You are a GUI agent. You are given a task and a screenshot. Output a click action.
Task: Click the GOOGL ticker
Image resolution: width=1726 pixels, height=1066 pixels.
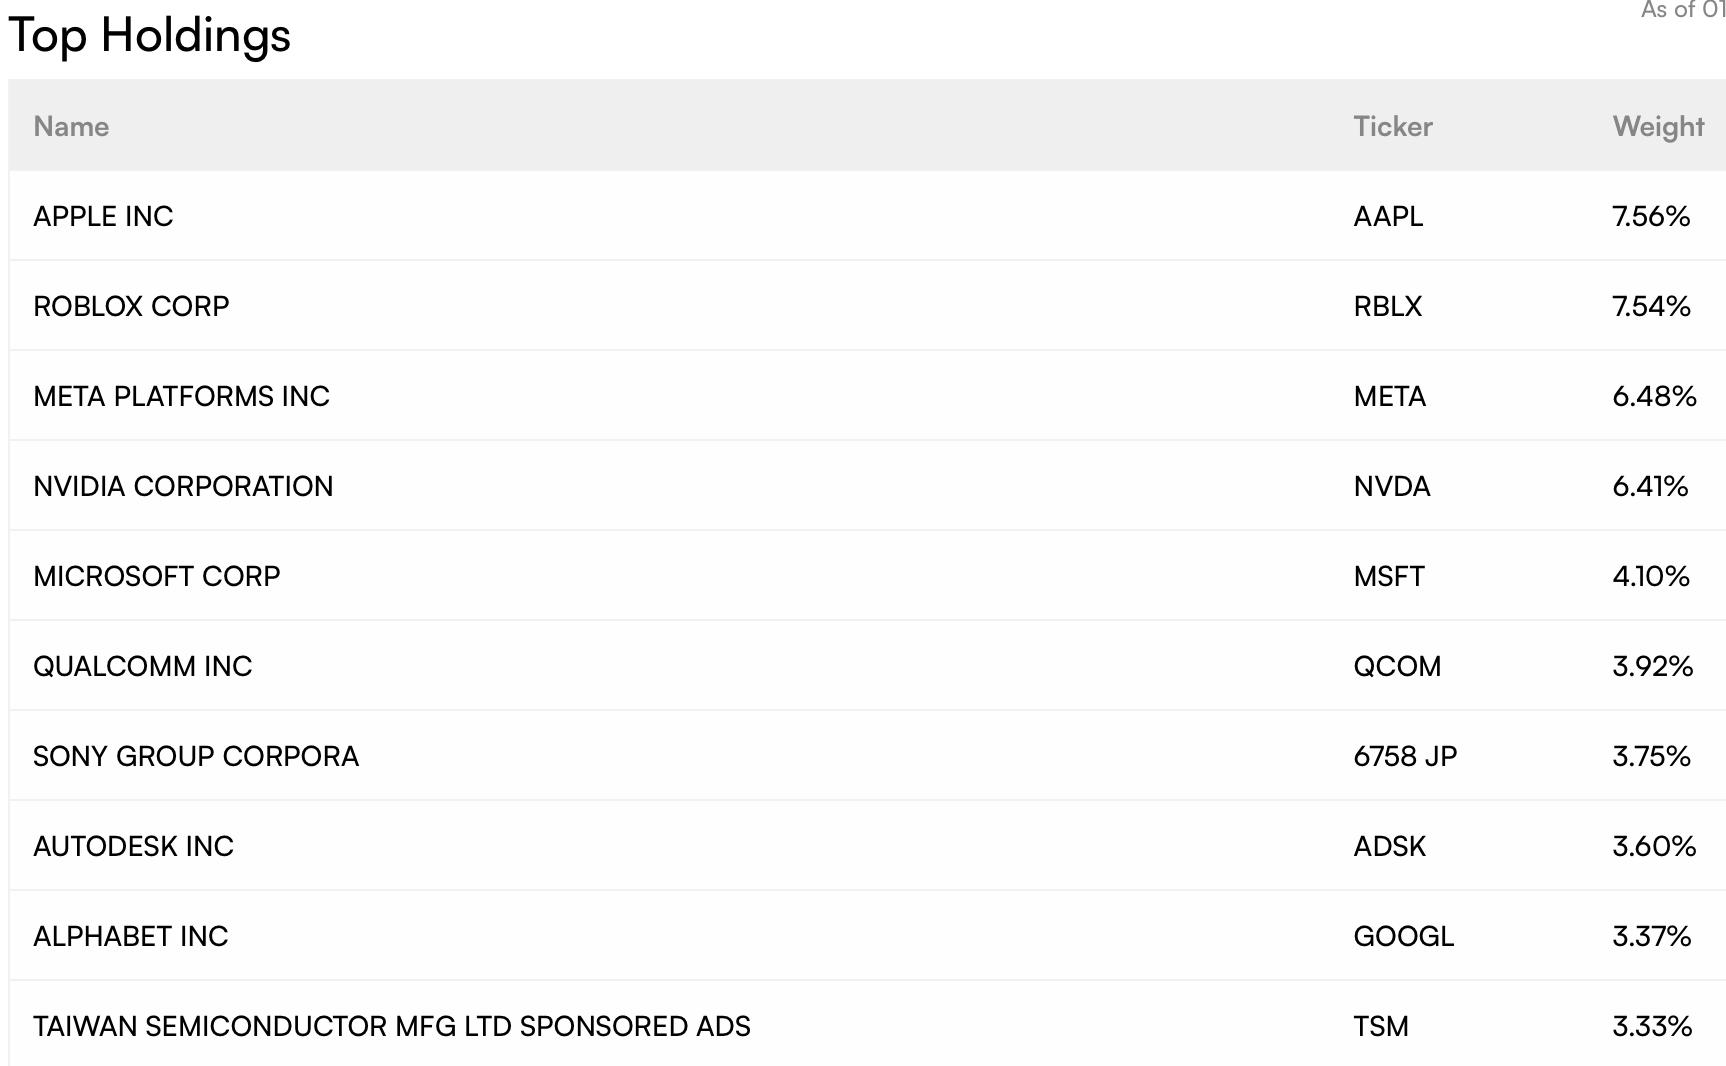(x=1403, y=936)
